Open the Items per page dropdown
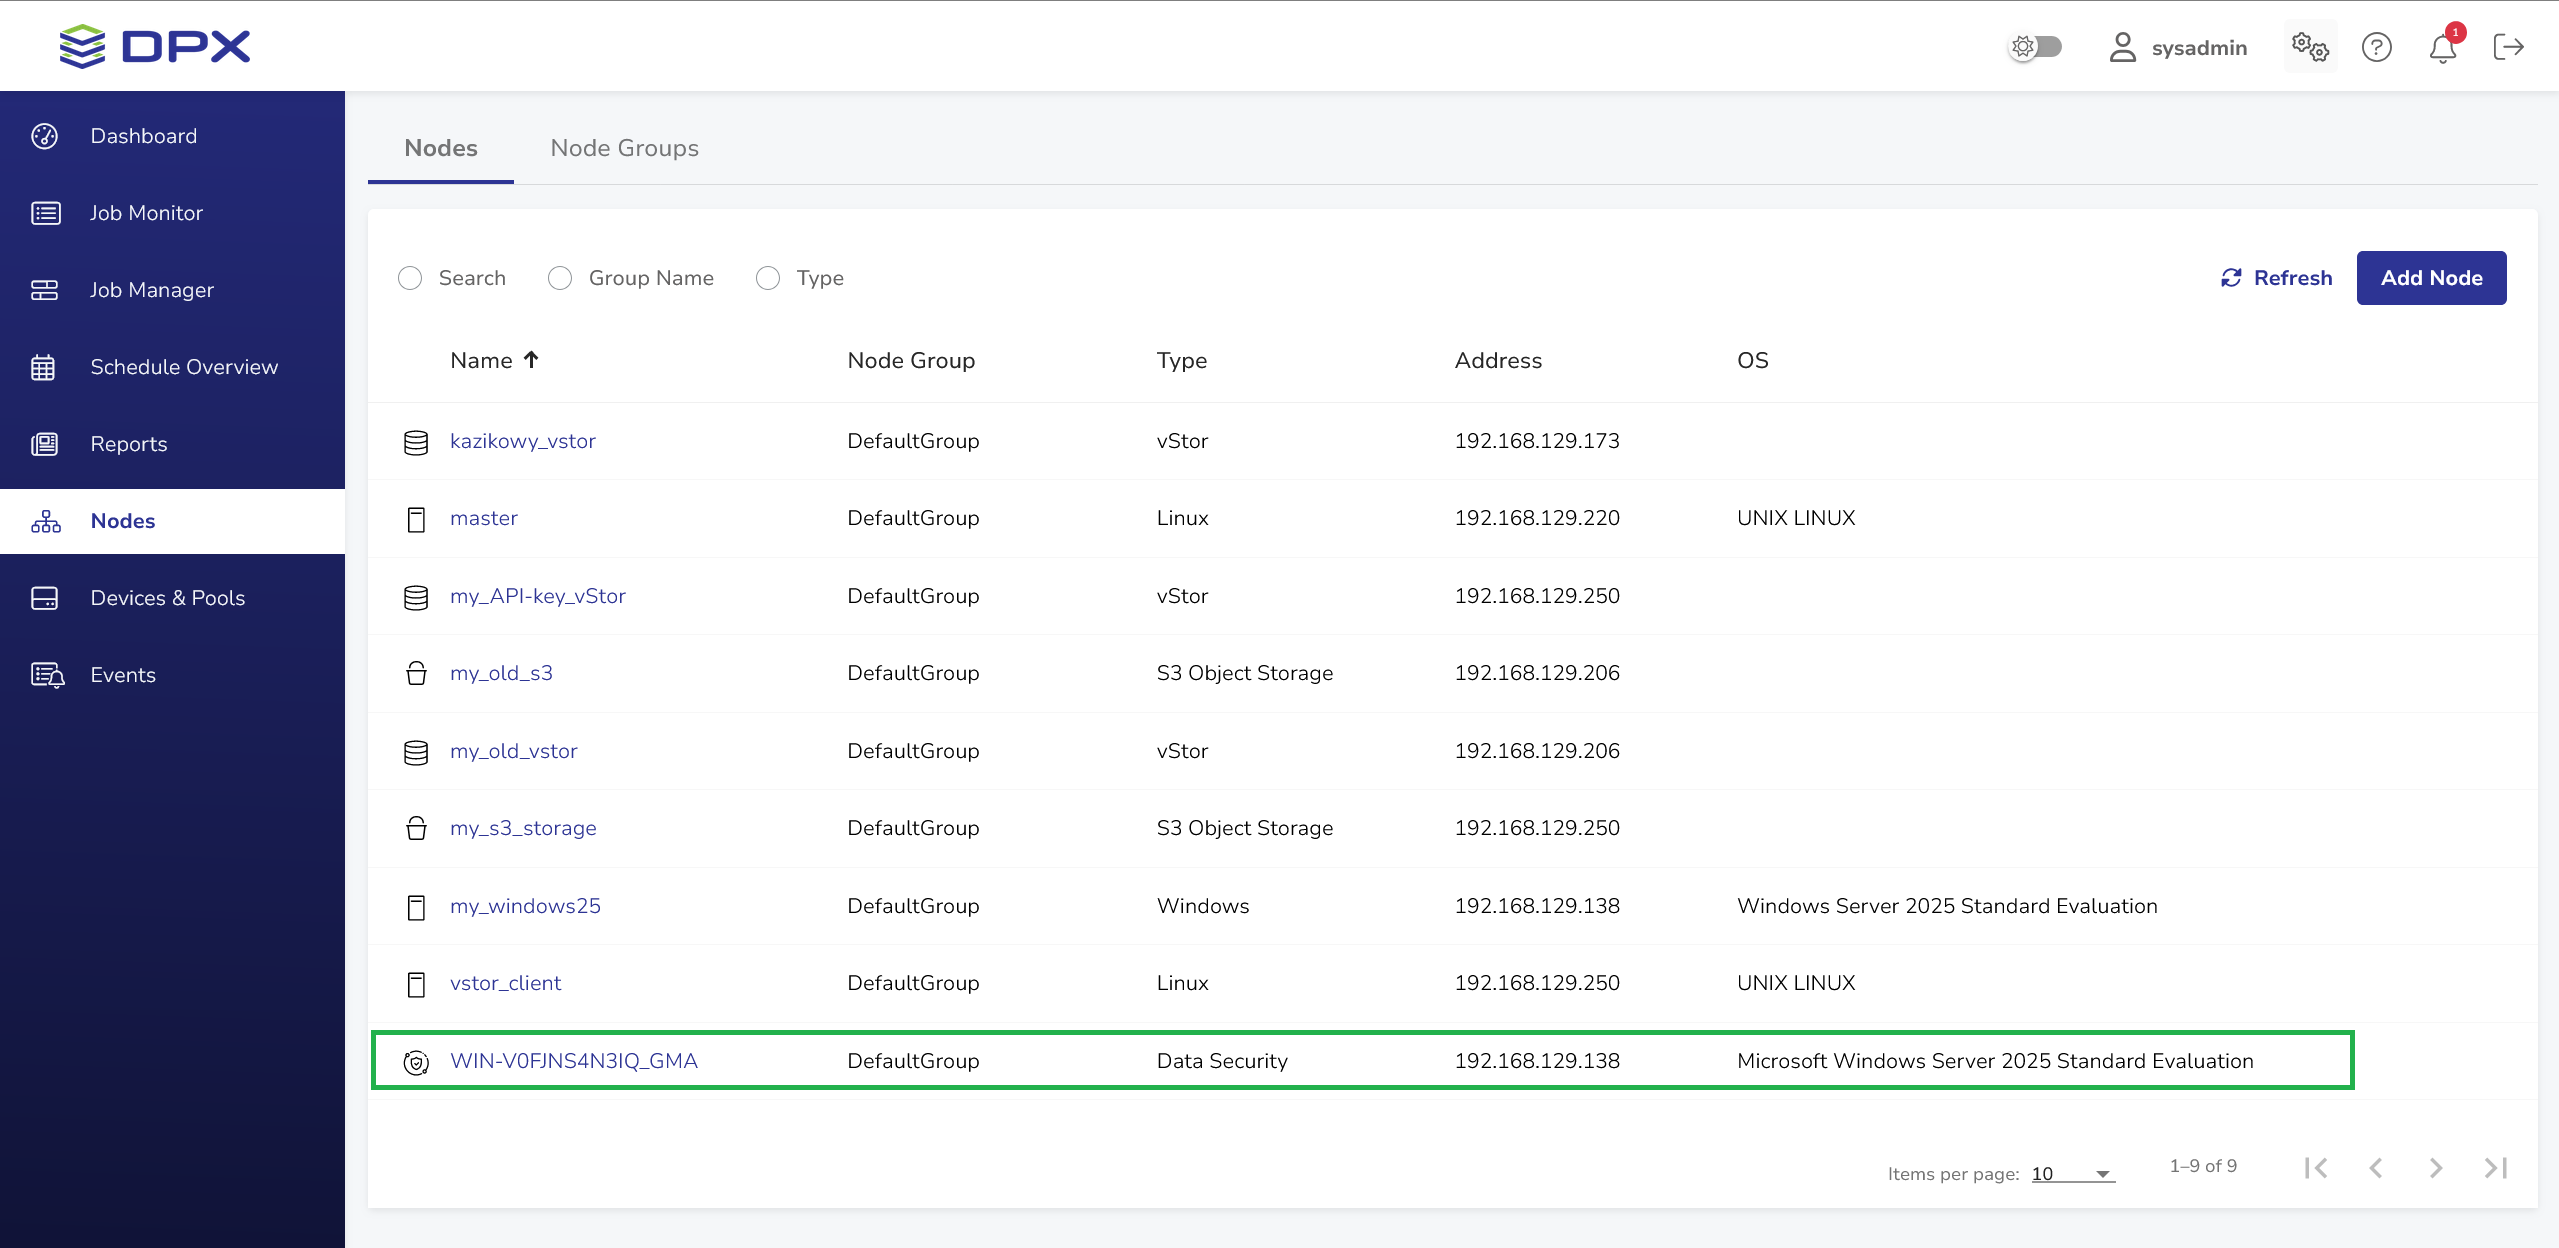Image resolution: width=2559 pixels, height=1248 pixels. tap(2073, 1174)
